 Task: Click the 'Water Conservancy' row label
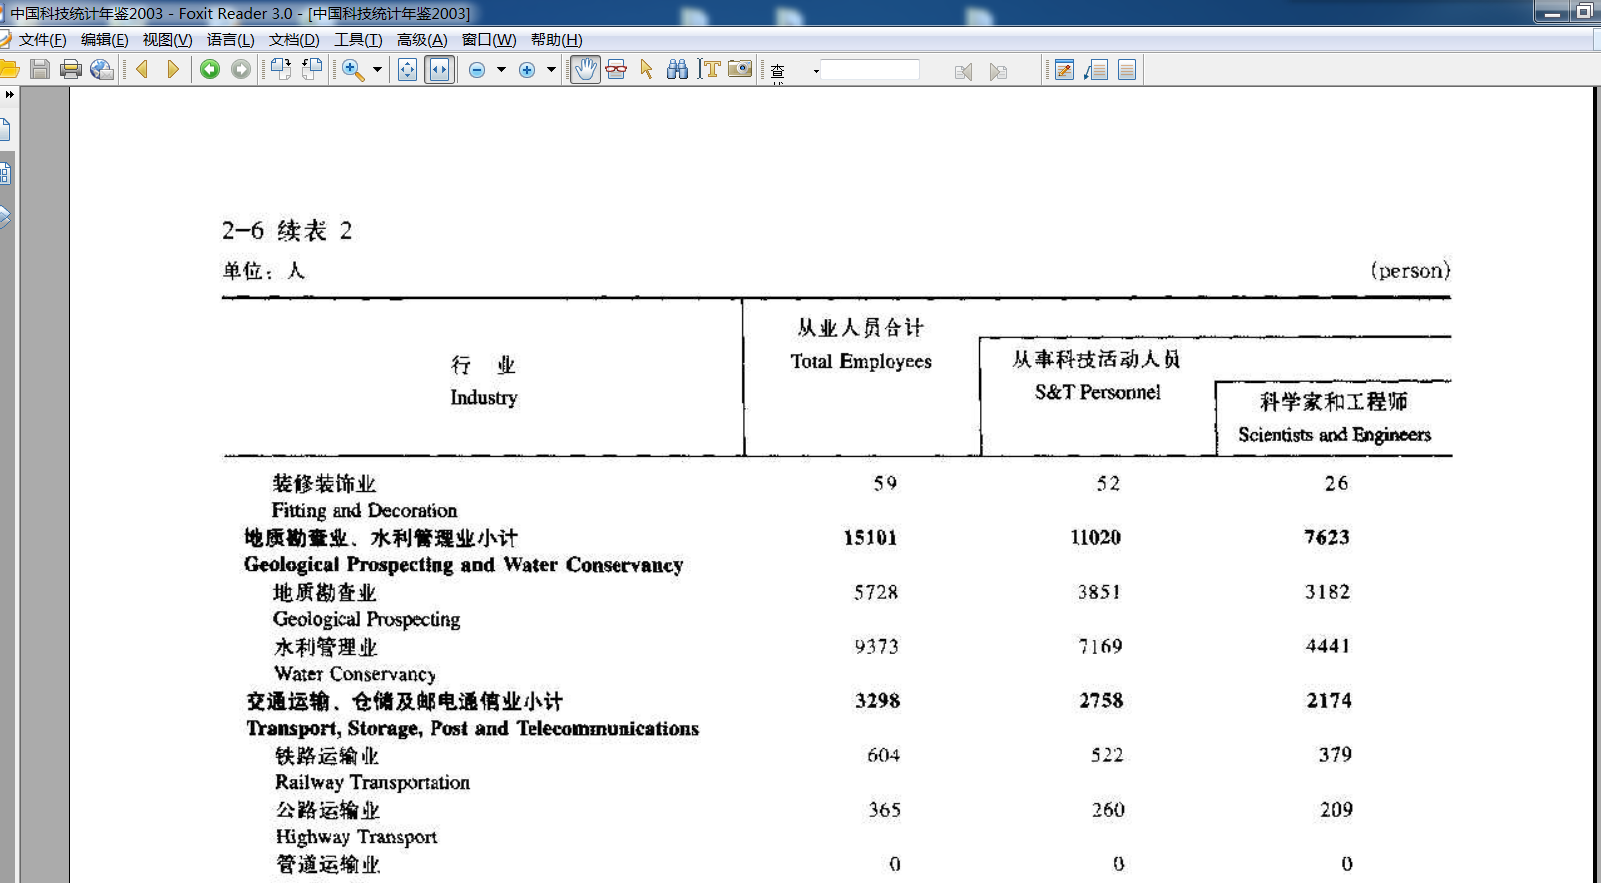(x=355, y=674)
